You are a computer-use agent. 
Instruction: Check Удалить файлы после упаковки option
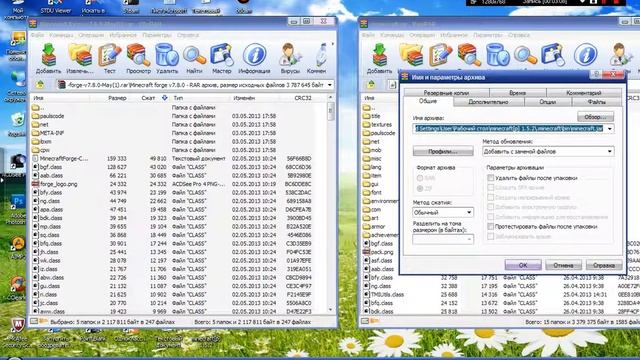coord(491,178)
